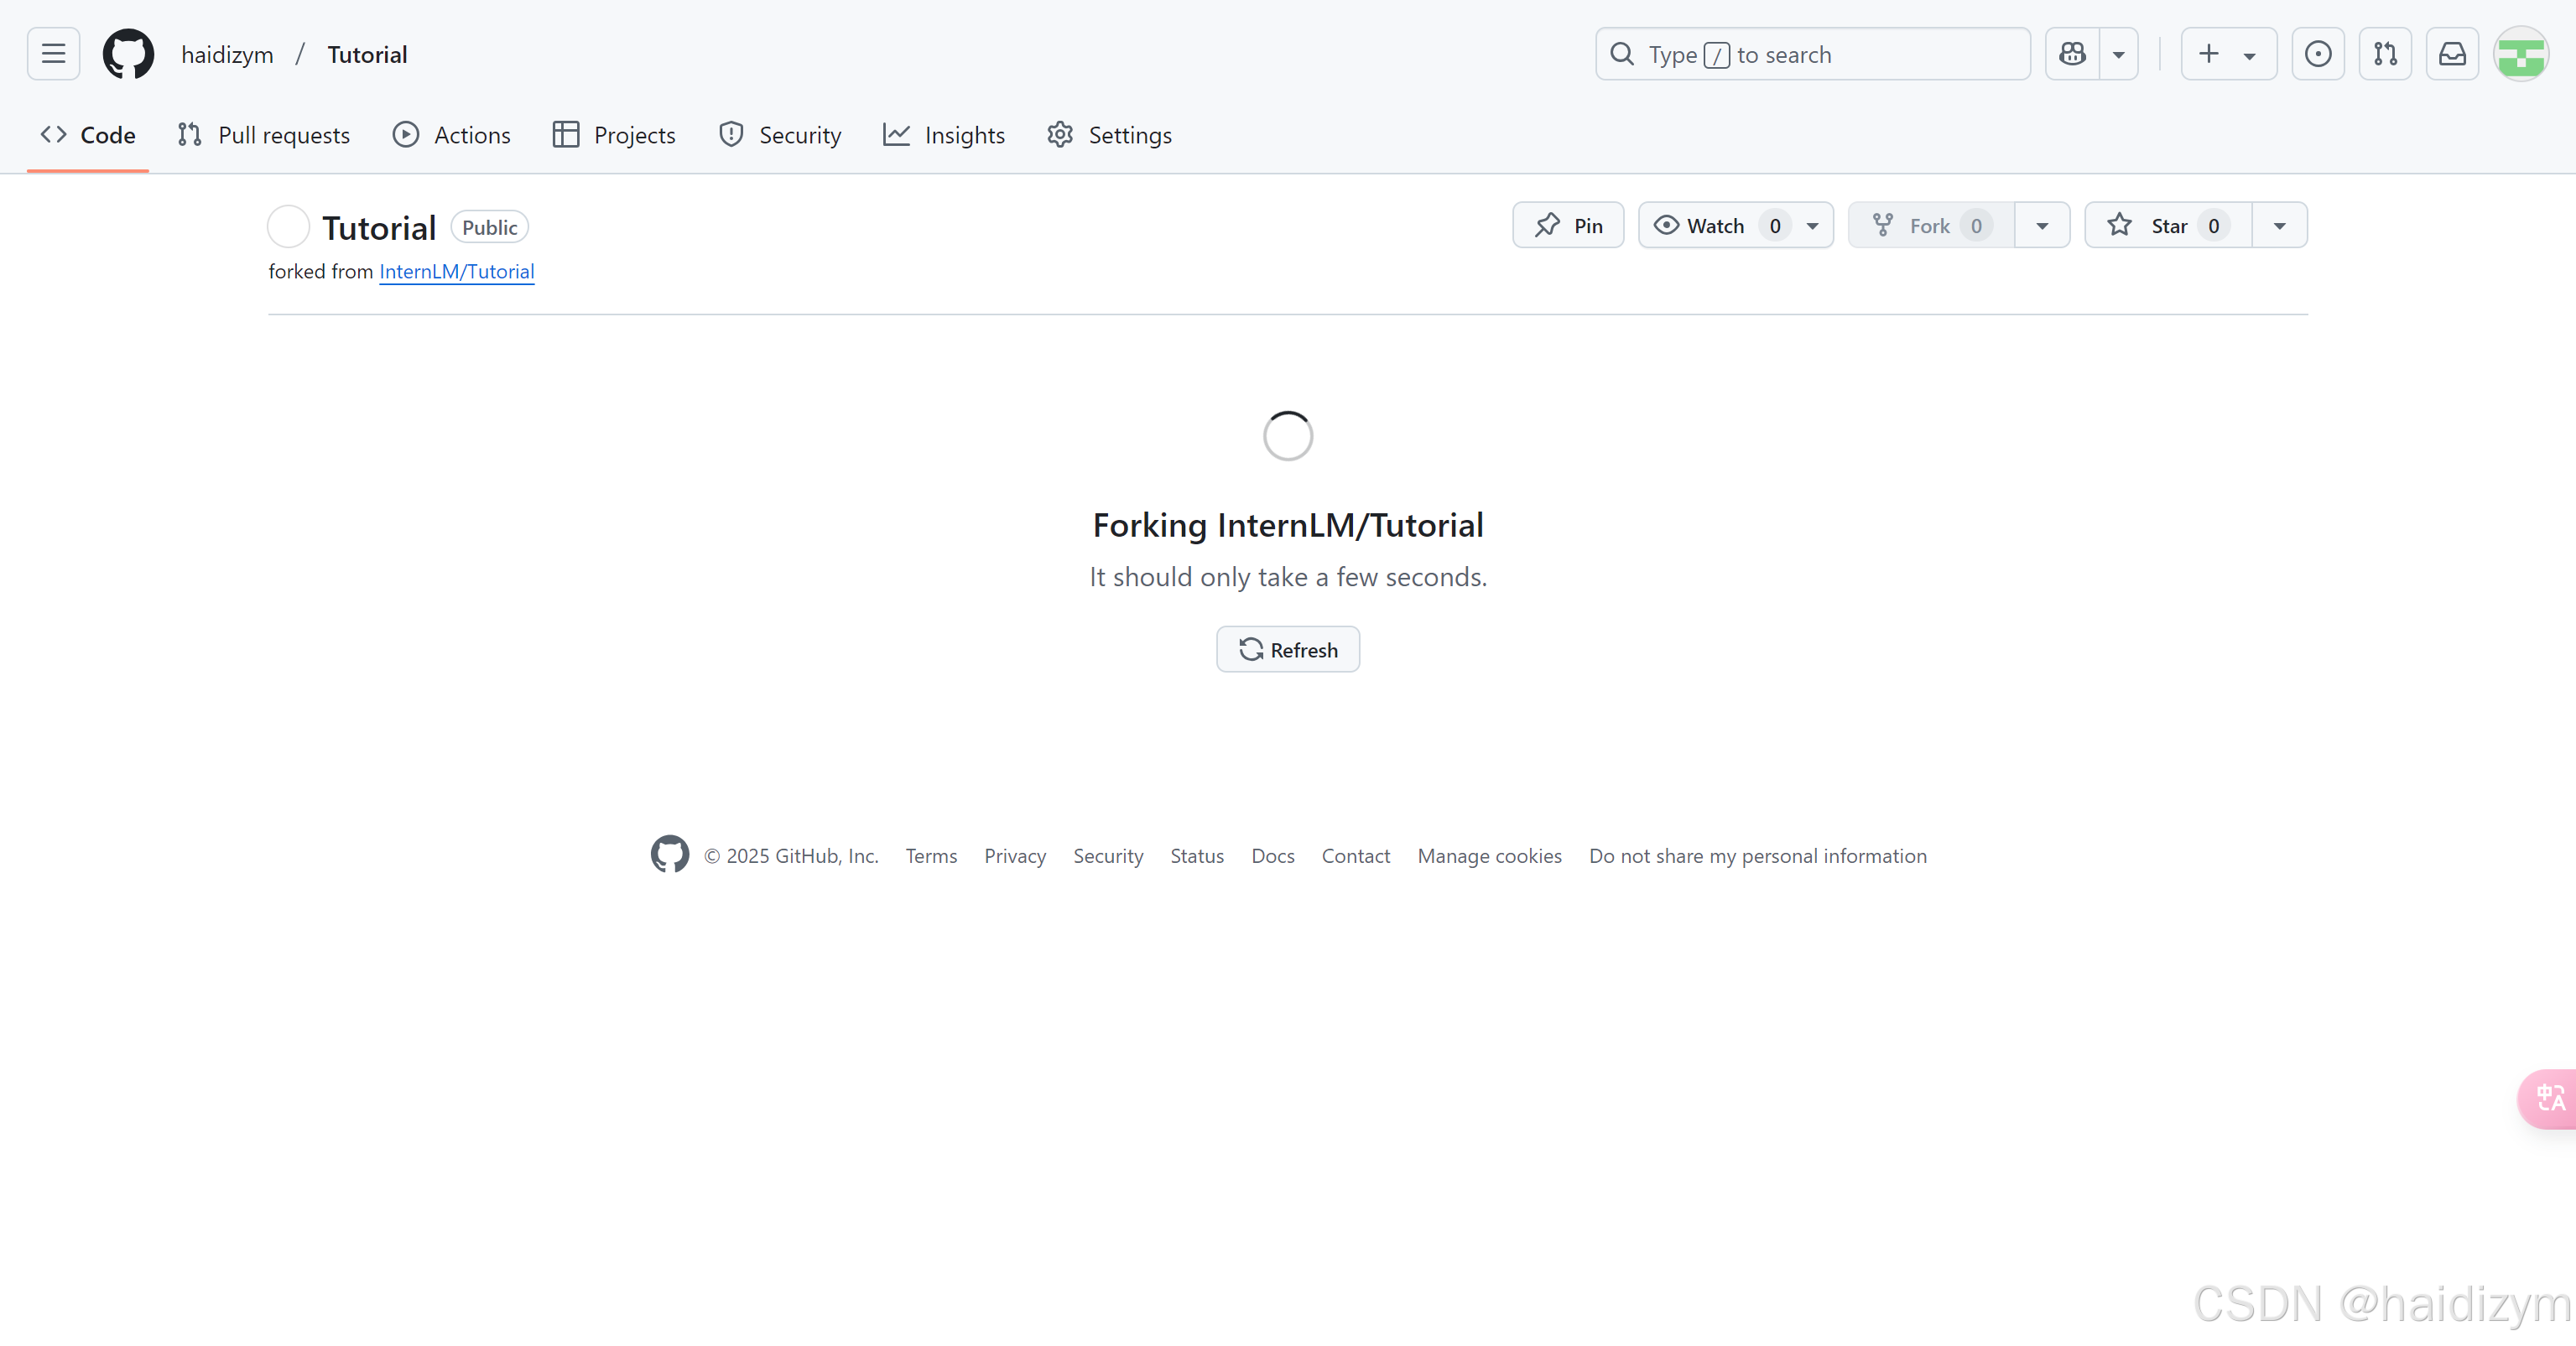This screenshot has width=2576, height=1346.
Task: Open the hamburger navigation menu
Action: 53,54
